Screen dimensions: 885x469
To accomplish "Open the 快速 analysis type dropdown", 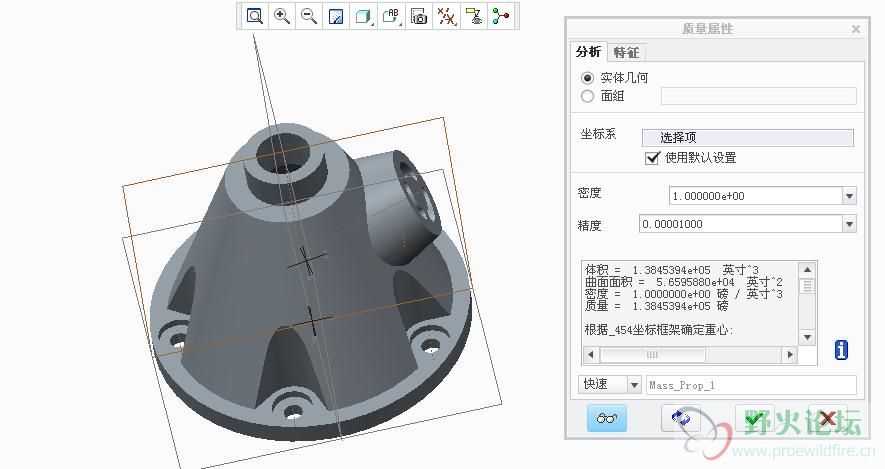I will pos(634,385).
